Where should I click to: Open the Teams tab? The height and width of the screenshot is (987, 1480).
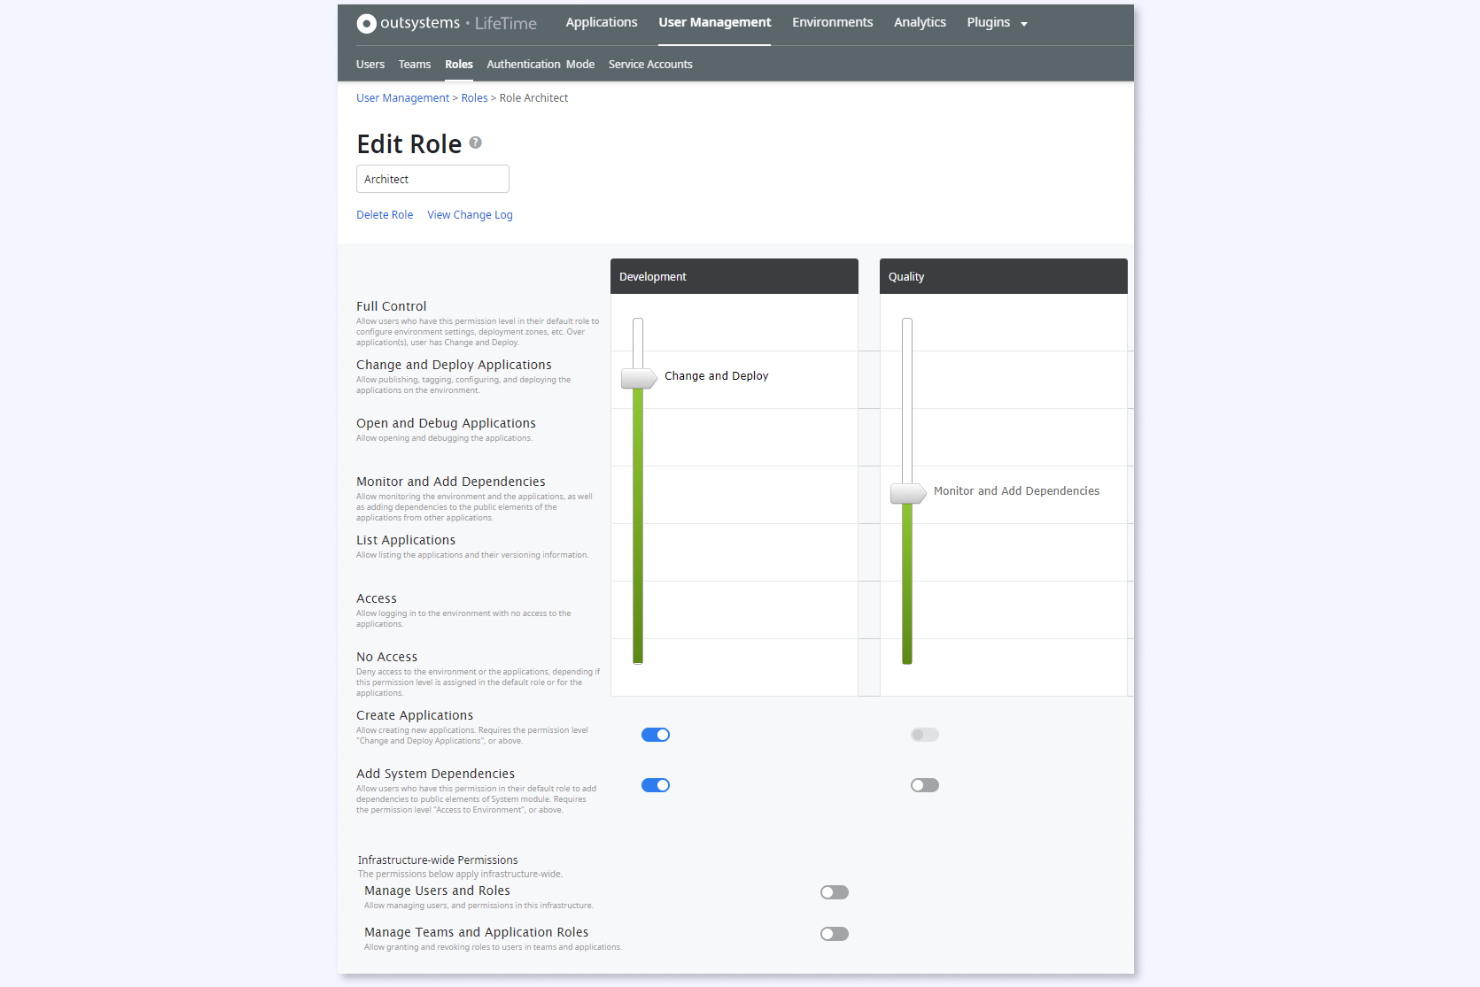414,64
